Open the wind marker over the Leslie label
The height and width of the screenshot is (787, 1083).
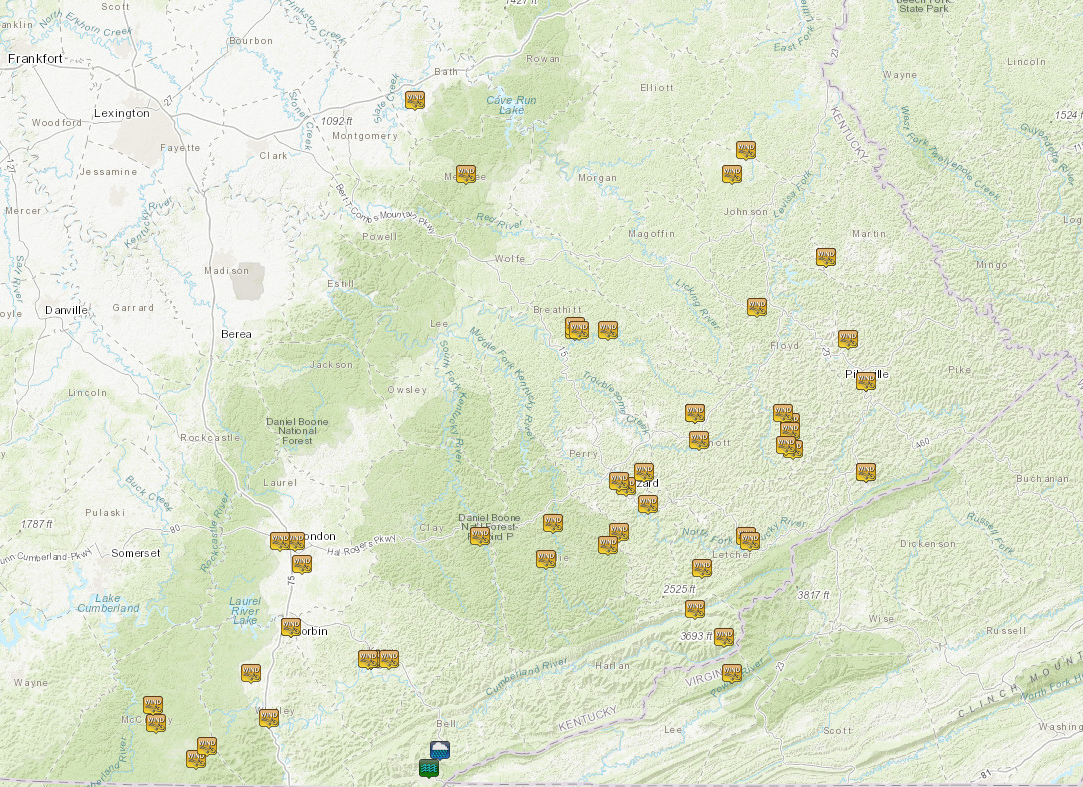tap(546, 559)
